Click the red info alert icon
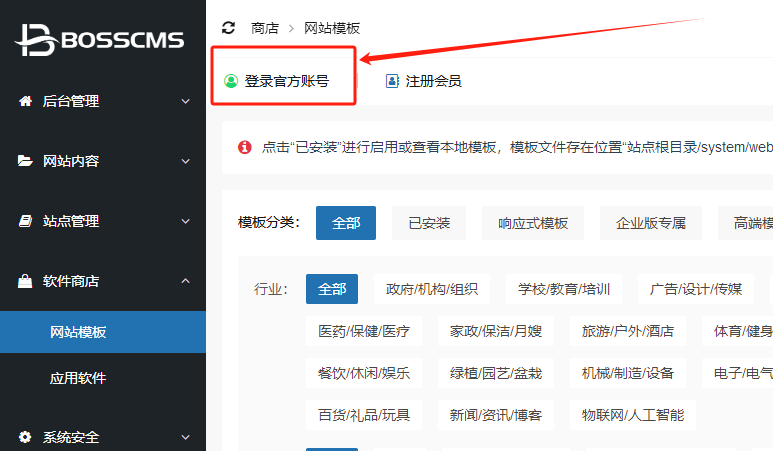Screen dimensions: 773x451 tap(244, 147)
